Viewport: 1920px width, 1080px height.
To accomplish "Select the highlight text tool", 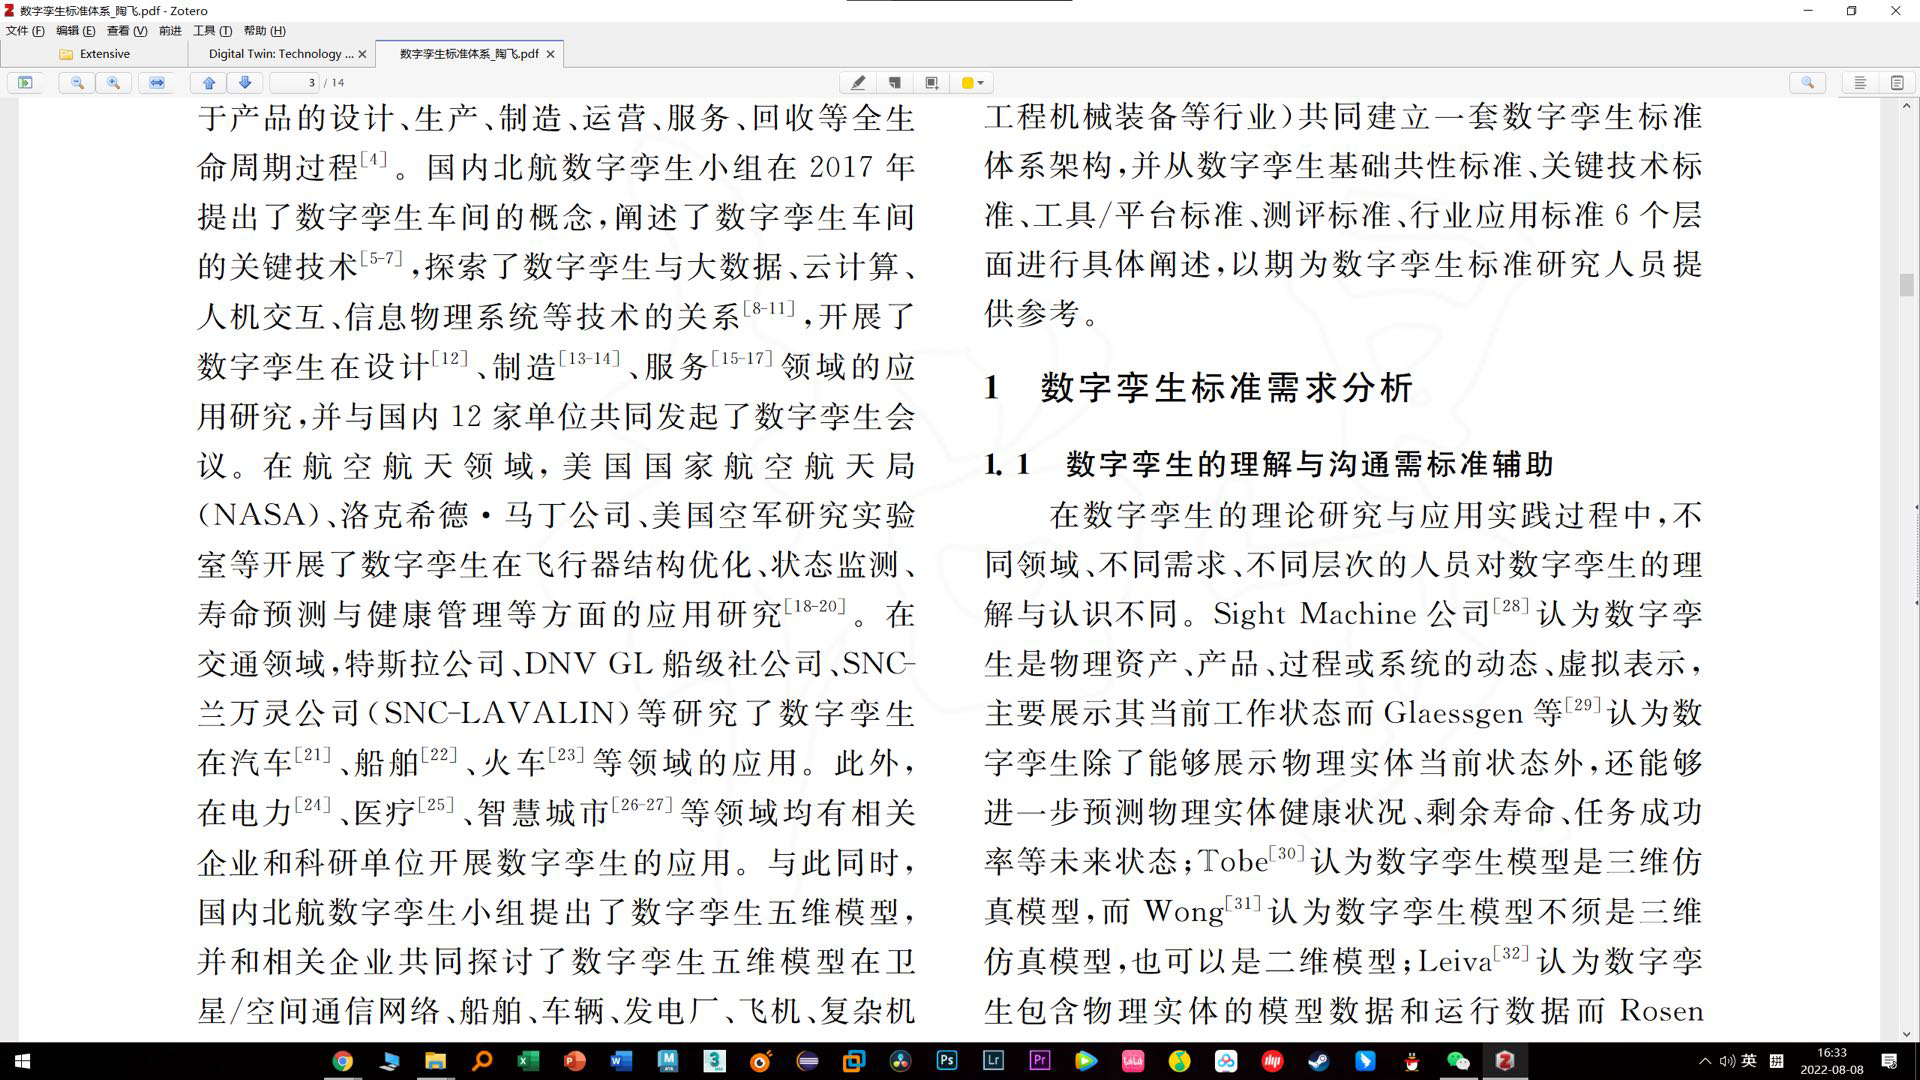I will coord(858,83).
